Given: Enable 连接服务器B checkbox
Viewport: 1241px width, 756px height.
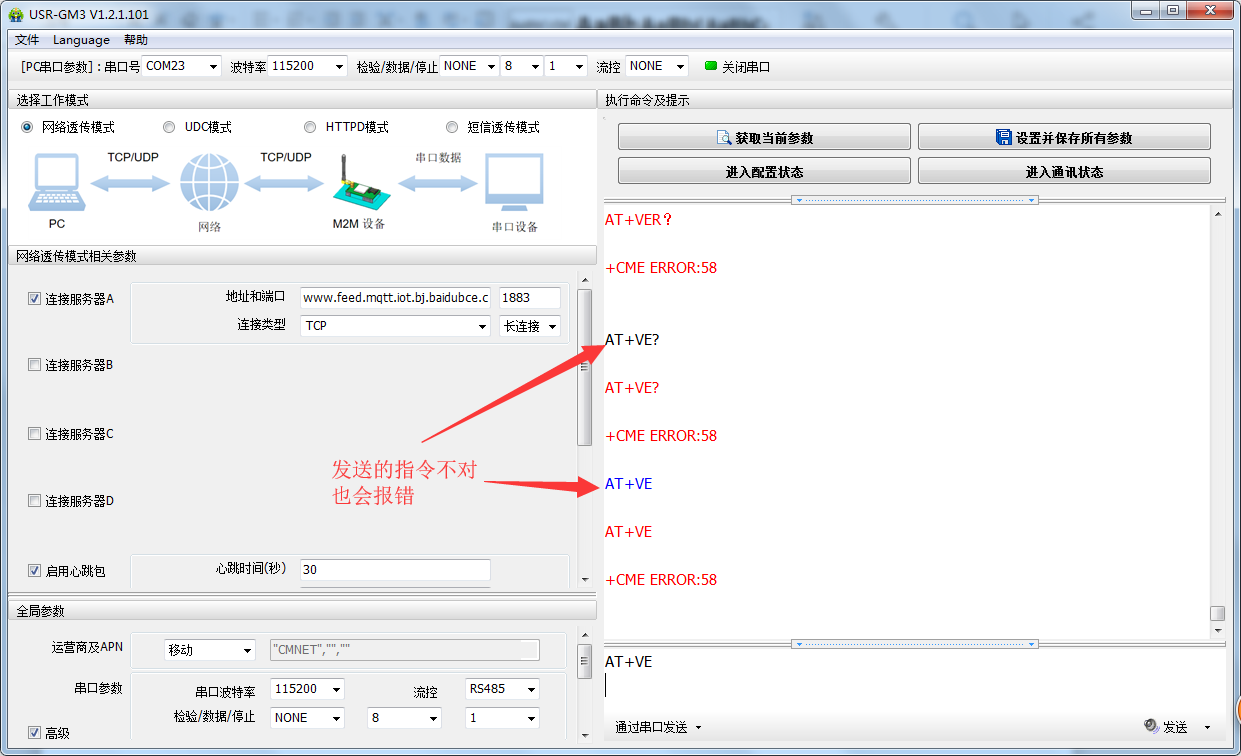Looking at the screenshot, I should tap(35, 365).
